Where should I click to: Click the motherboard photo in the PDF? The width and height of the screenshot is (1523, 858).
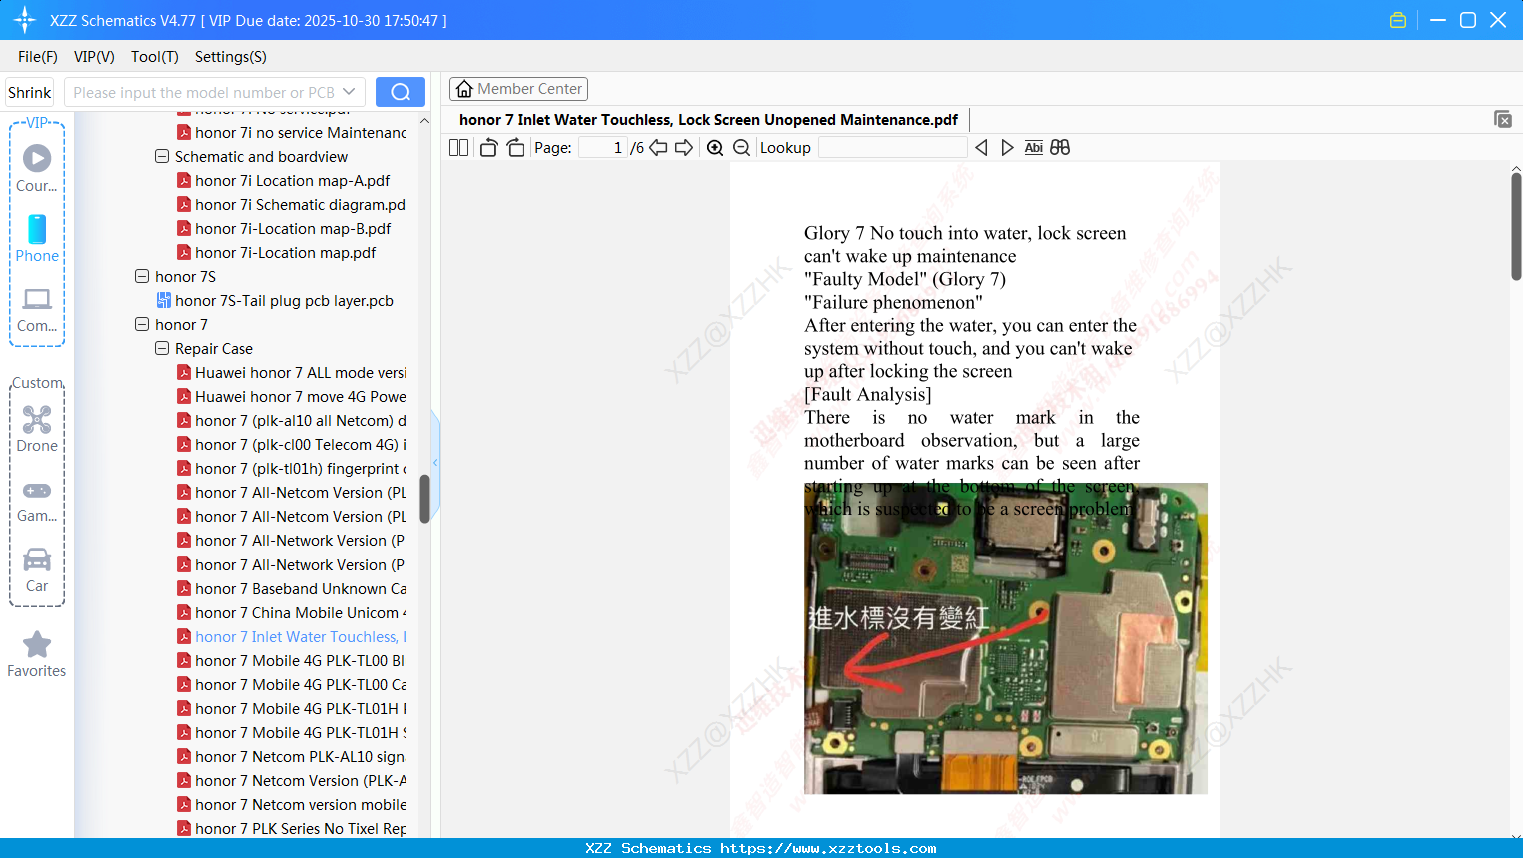point(1006,639)
